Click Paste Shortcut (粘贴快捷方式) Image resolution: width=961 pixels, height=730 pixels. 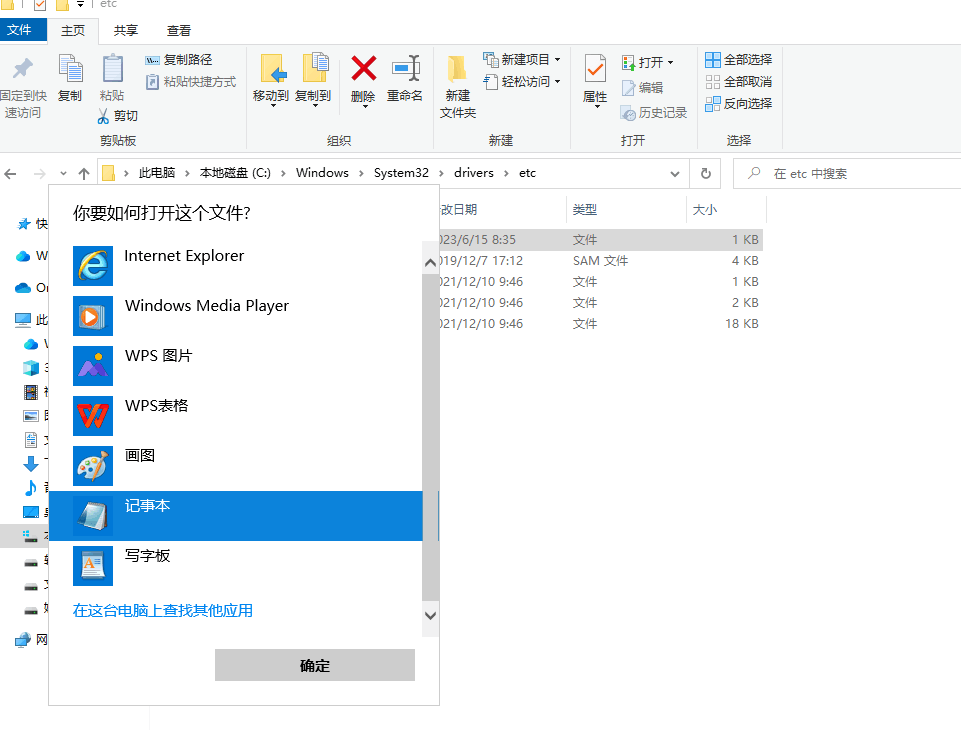191,82
